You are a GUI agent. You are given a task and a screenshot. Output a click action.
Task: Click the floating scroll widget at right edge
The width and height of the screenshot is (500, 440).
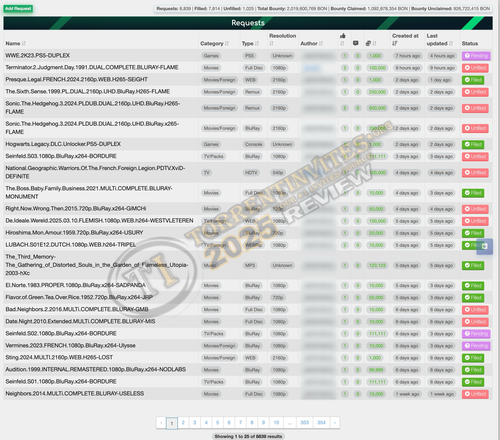[485, 246]
